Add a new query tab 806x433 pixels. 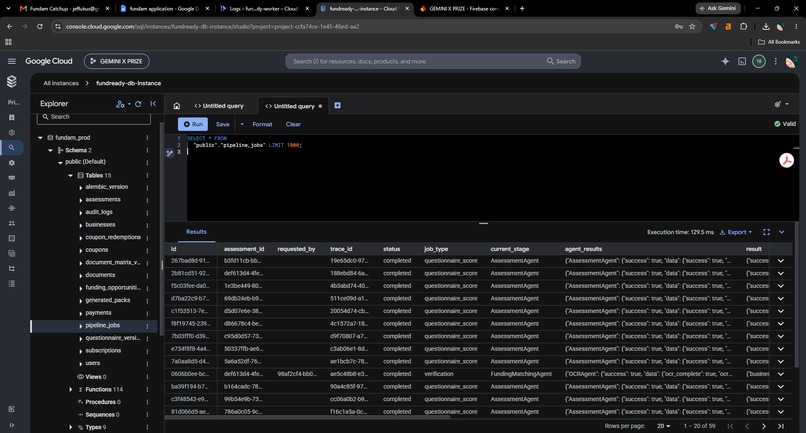337,105
